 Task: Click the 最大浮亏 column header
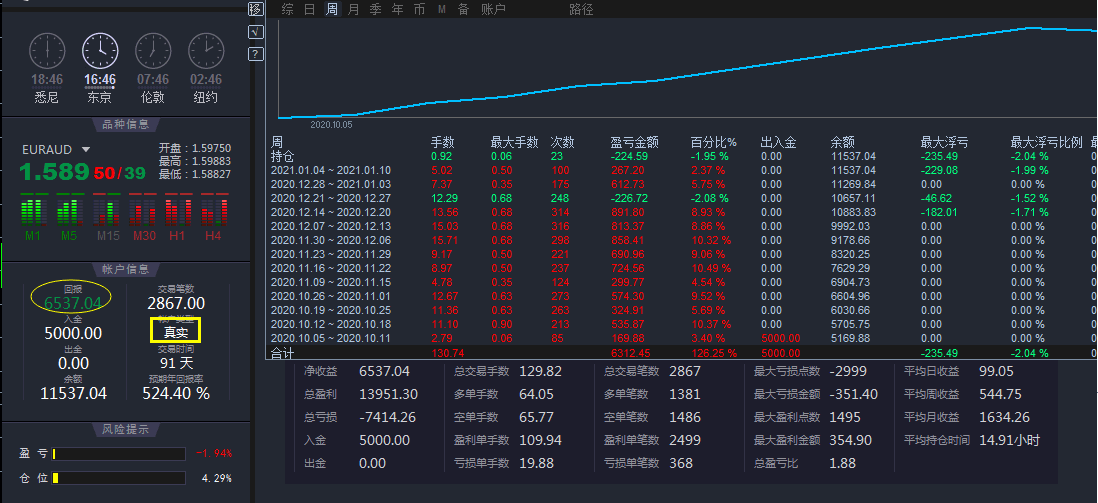pos(944,142)
